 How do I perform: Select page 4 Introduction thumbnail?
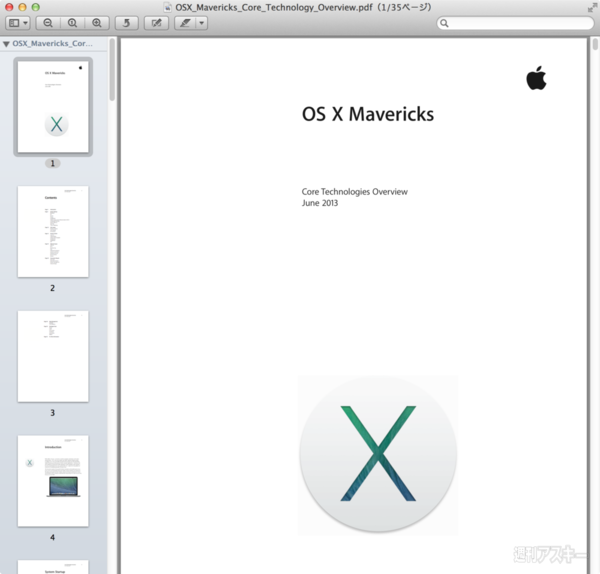(53, 481)
